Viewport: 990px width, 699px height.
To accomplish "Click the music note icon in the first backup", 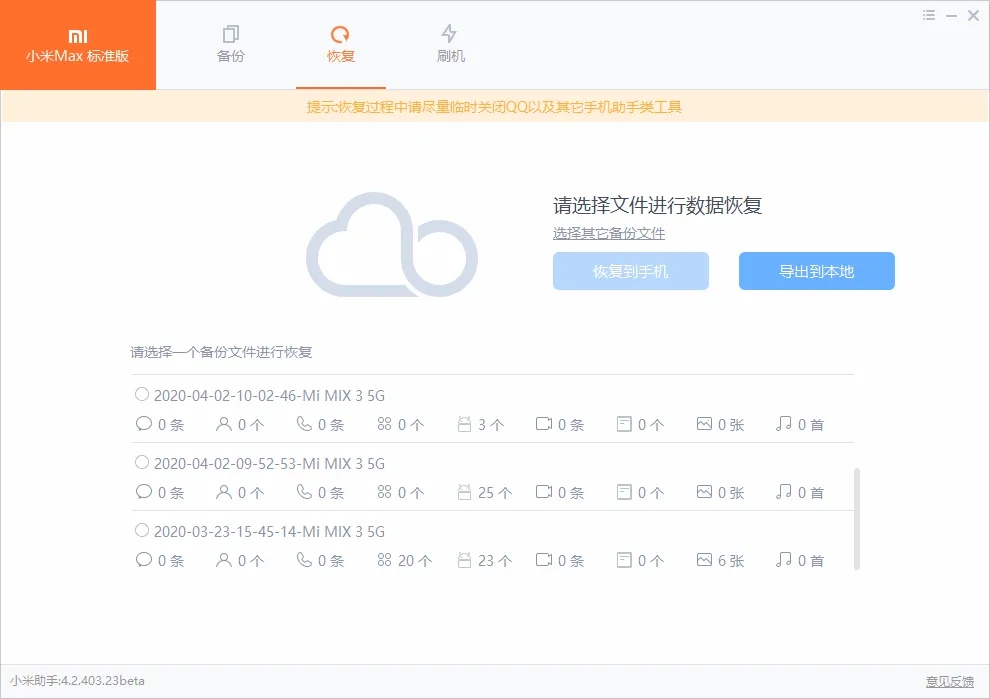I will [x=781, y=424].
